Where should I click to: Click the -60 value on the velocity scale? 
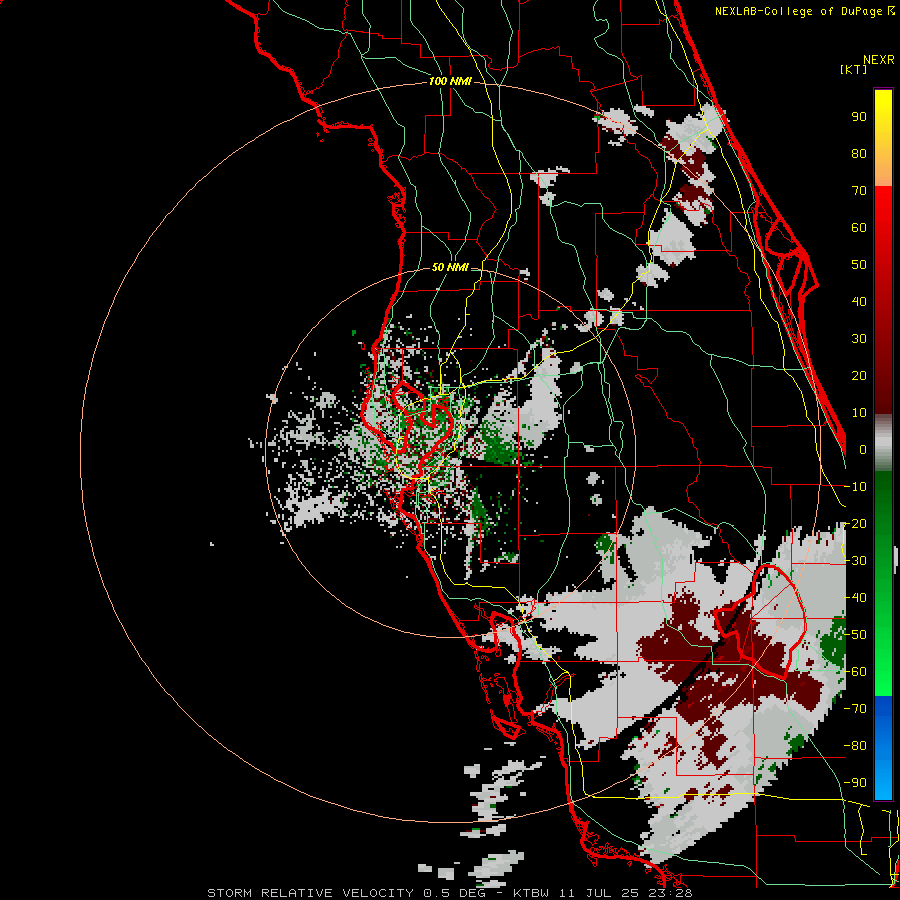click(855, 672)
